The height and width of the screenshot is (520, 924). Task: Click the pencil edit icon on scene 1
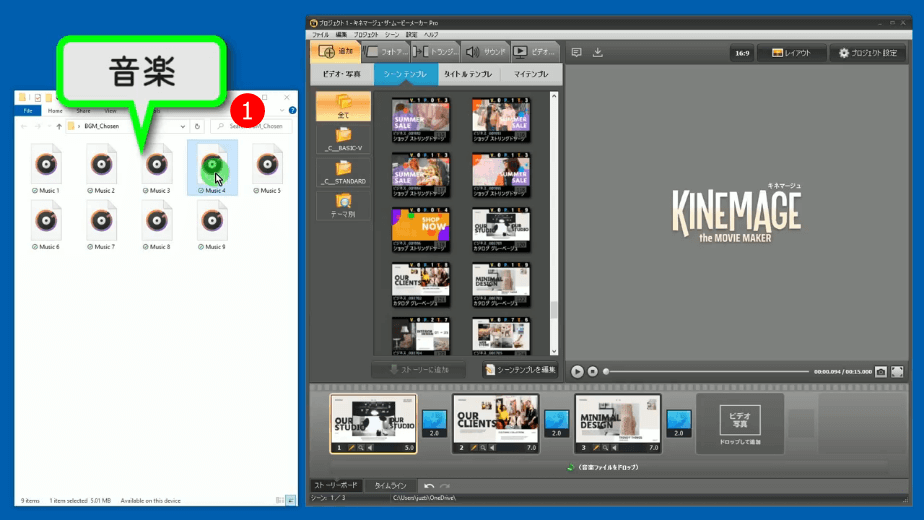349,448
